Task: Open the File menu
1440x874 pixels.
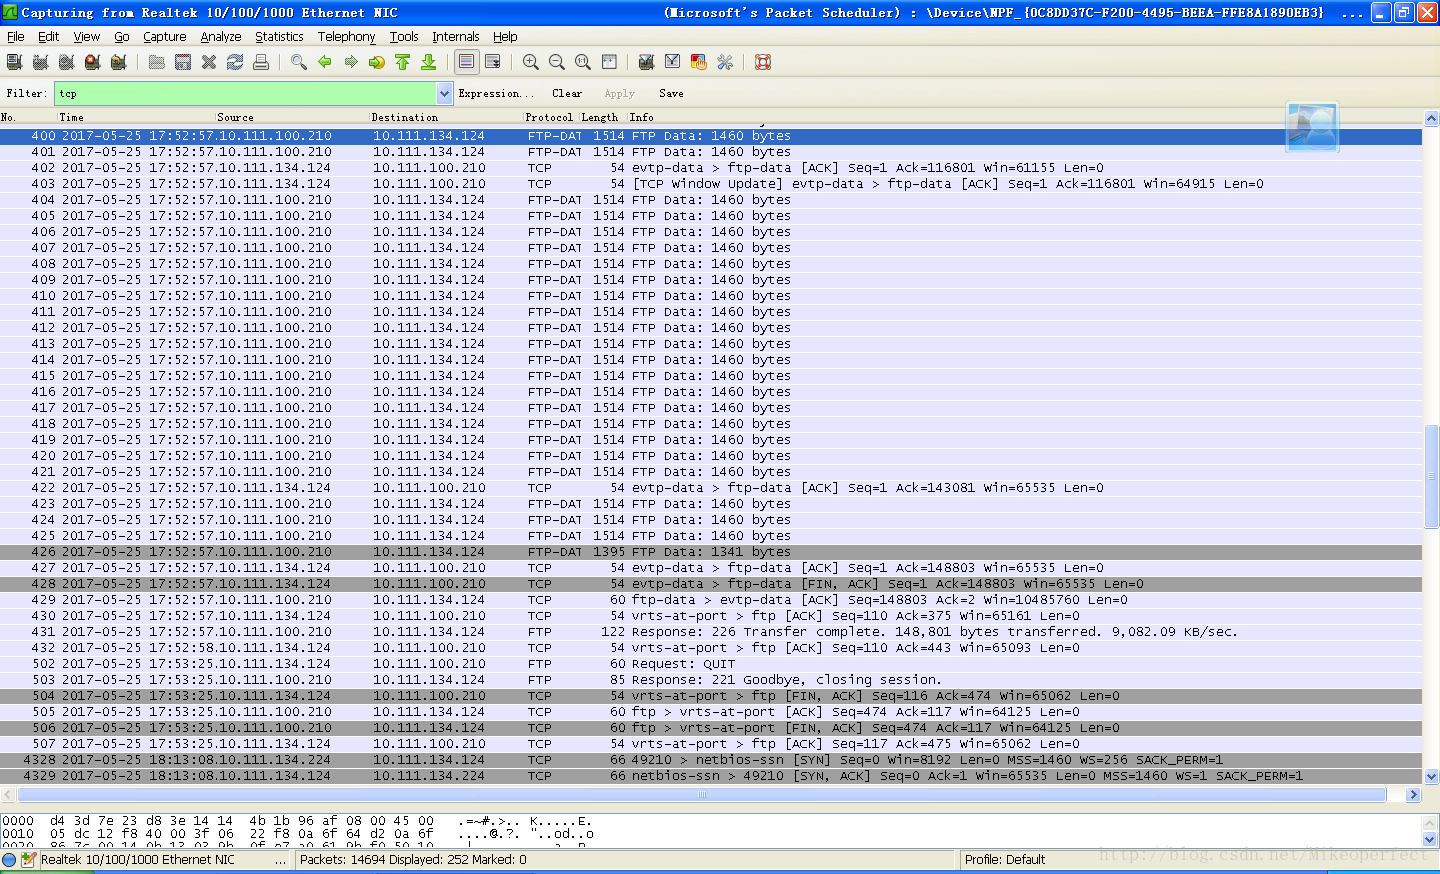Action: click(x=16, y=37)
